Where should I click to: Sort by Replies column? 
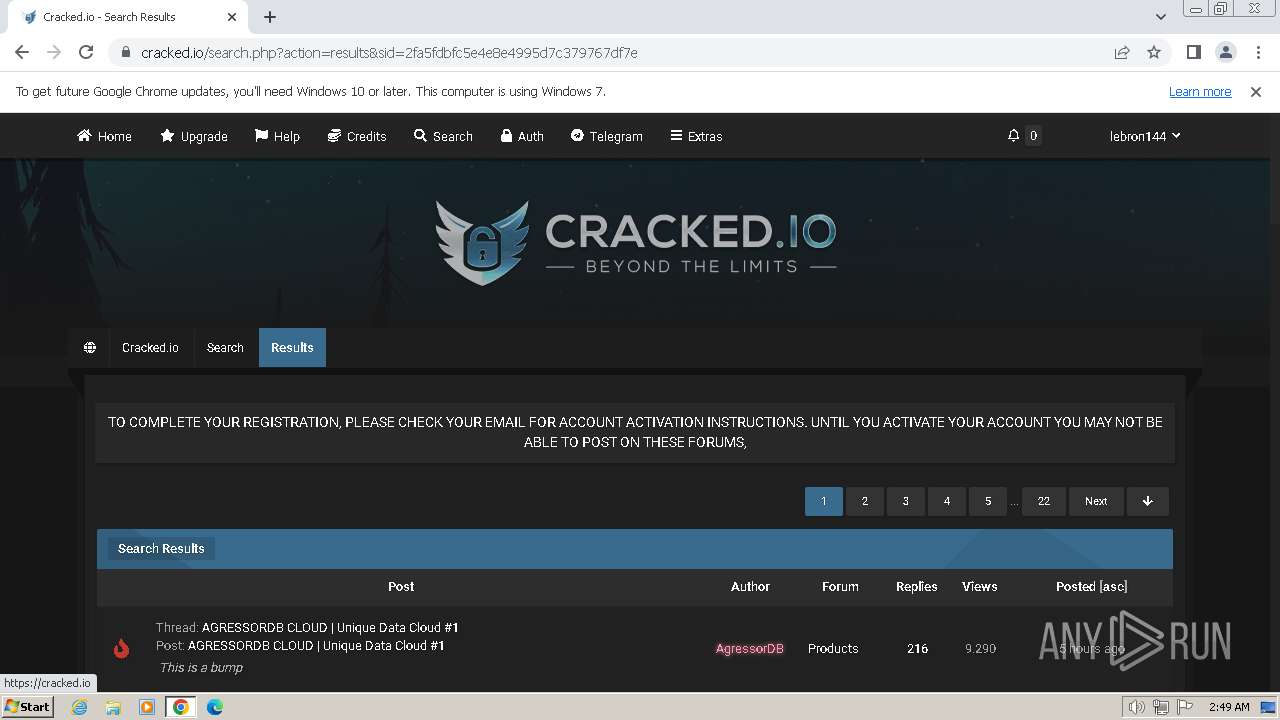click(917, 587)
